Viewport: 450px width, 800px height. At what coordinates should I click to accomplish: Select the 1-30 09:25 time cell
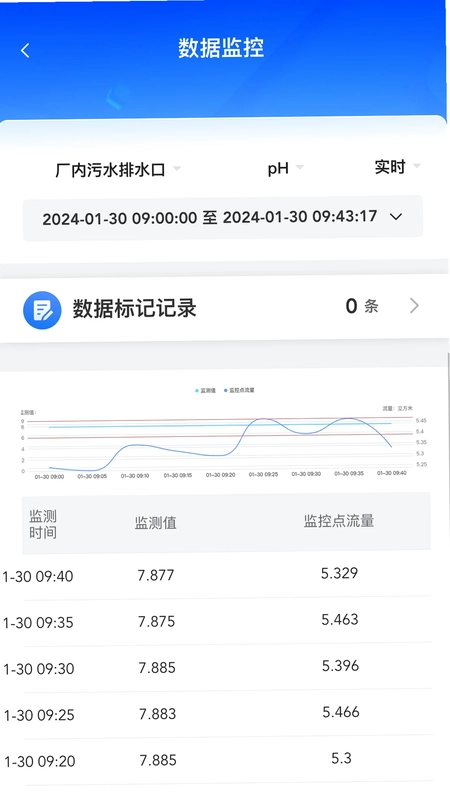click(x=39, y=715)
